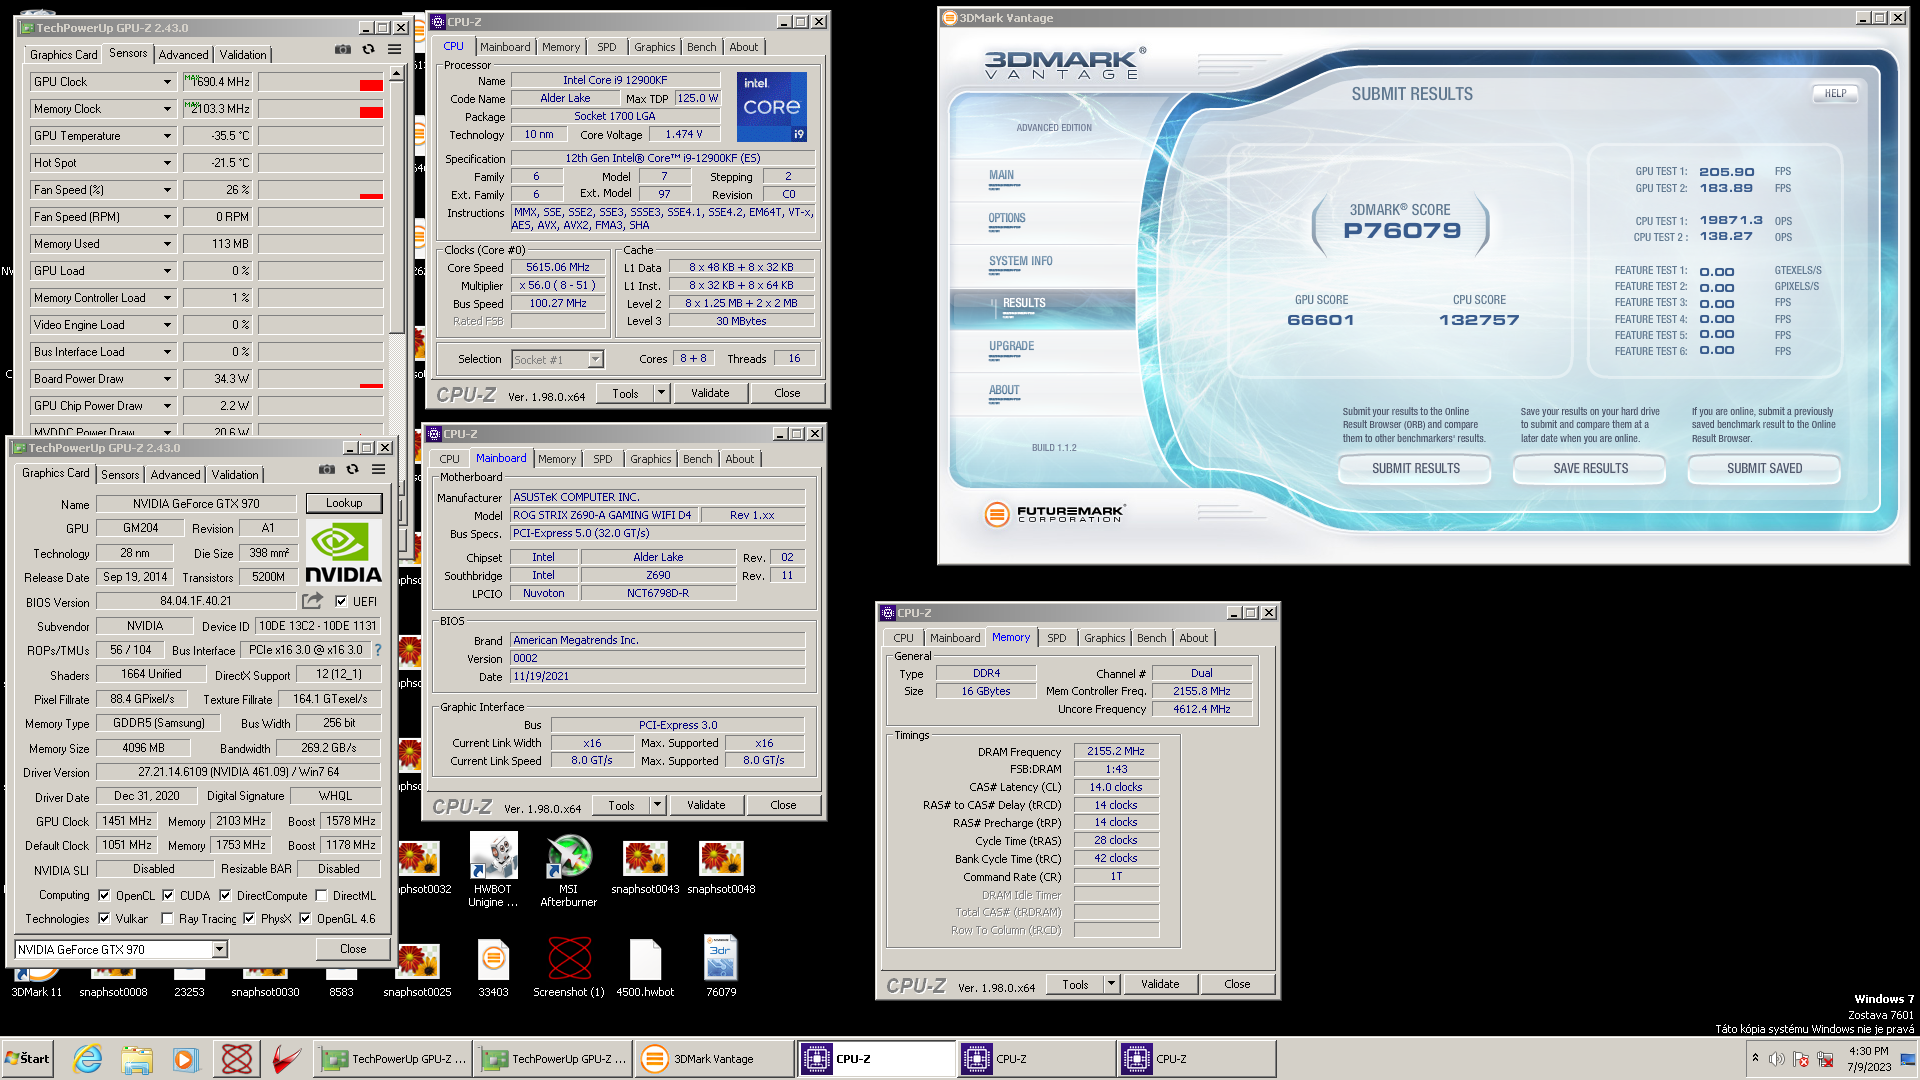Open Windows Explorer folder taskbar icon
1920x1080 pixels.
(137, 1059)
